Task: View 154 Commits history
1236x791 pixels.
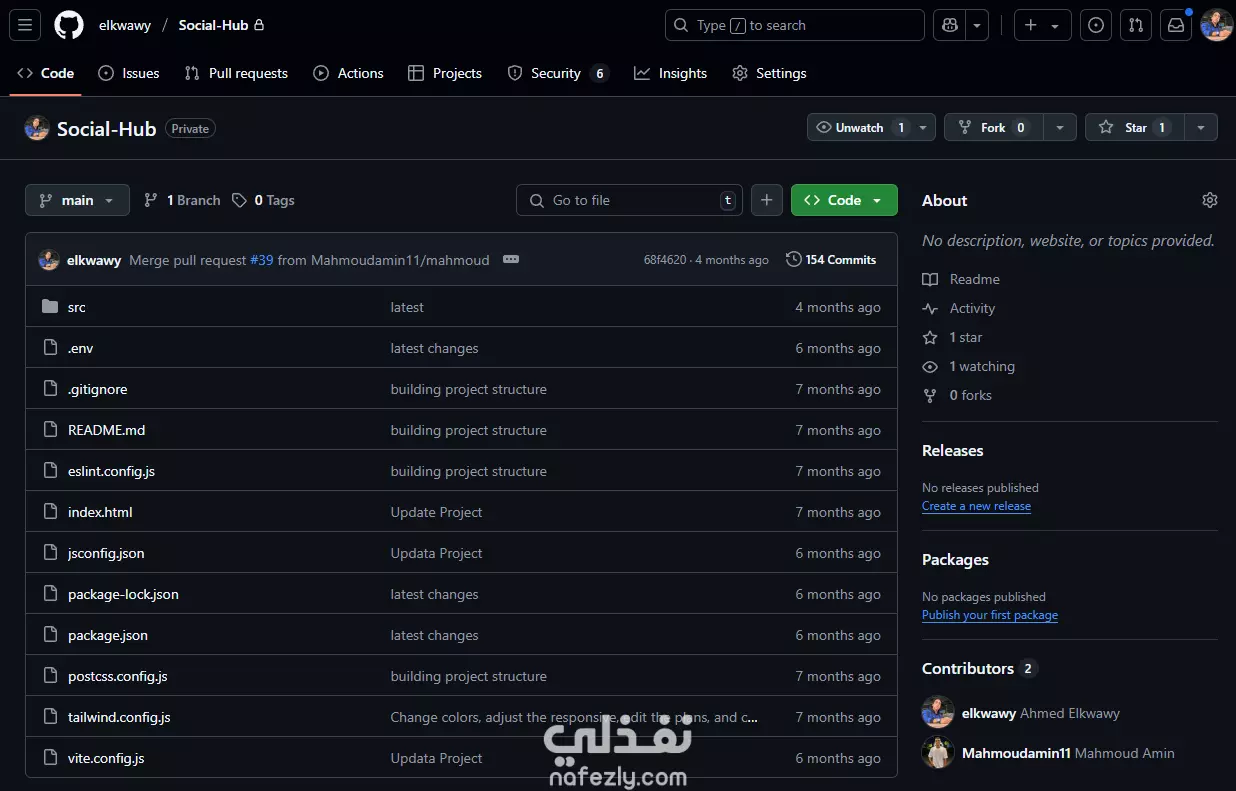Action: [831, 259]
